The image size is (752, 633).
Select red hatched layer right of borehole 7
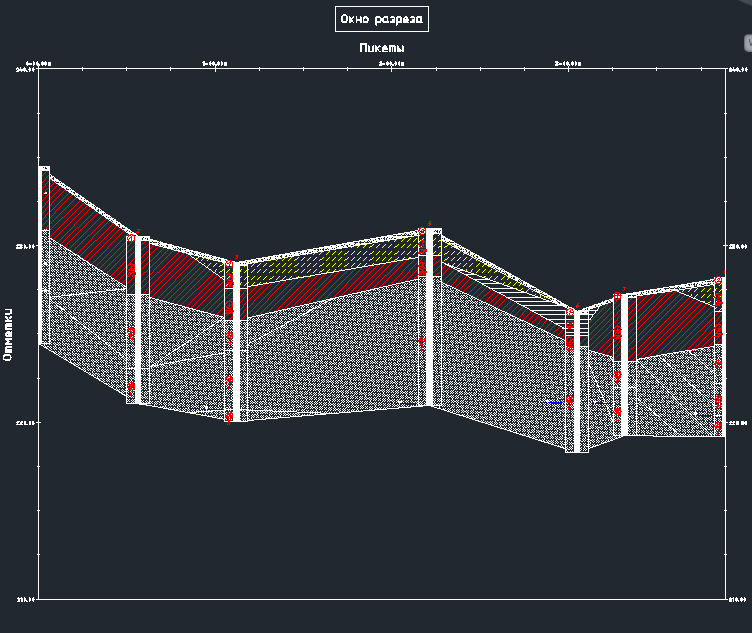click(x=665, y=320)
